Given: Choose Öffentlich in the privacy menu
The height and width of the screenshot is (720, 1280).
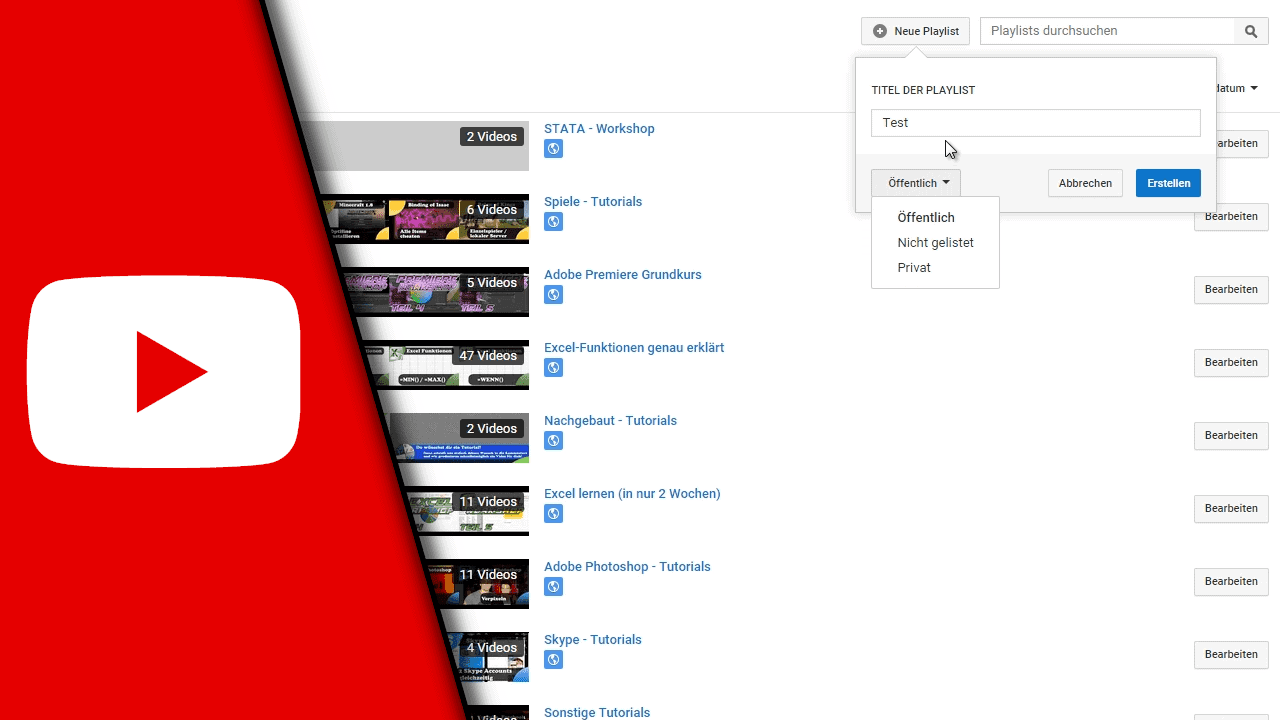Looking at the screenshot, I should (926, 217).
